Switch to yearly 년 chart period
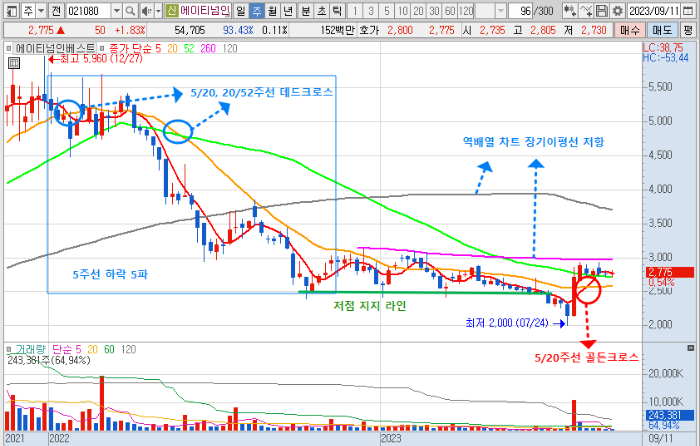700x446 pixels. tap(288, 10)
